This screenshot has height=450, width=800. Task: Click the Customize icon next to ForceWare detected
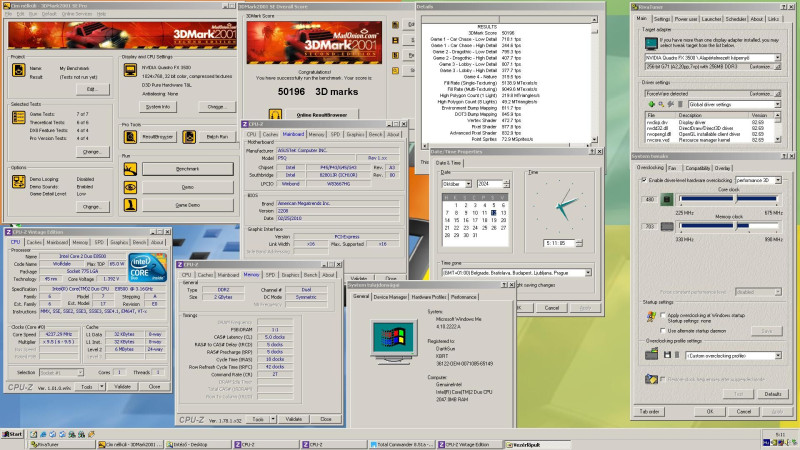(778, 94)
